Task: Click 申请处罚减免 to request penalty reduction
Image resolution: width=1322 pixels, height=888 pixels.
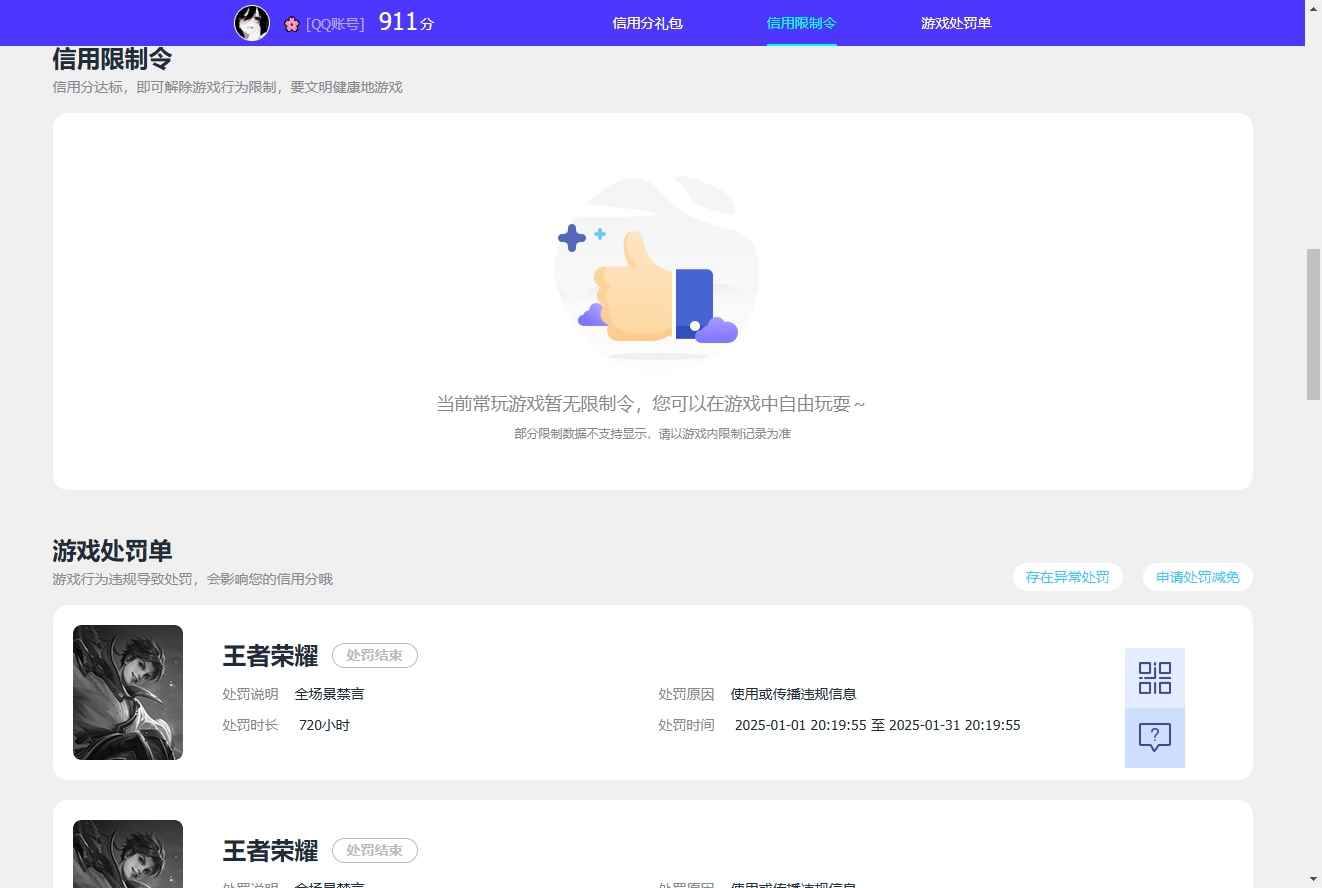Action: pos(1197,577)
